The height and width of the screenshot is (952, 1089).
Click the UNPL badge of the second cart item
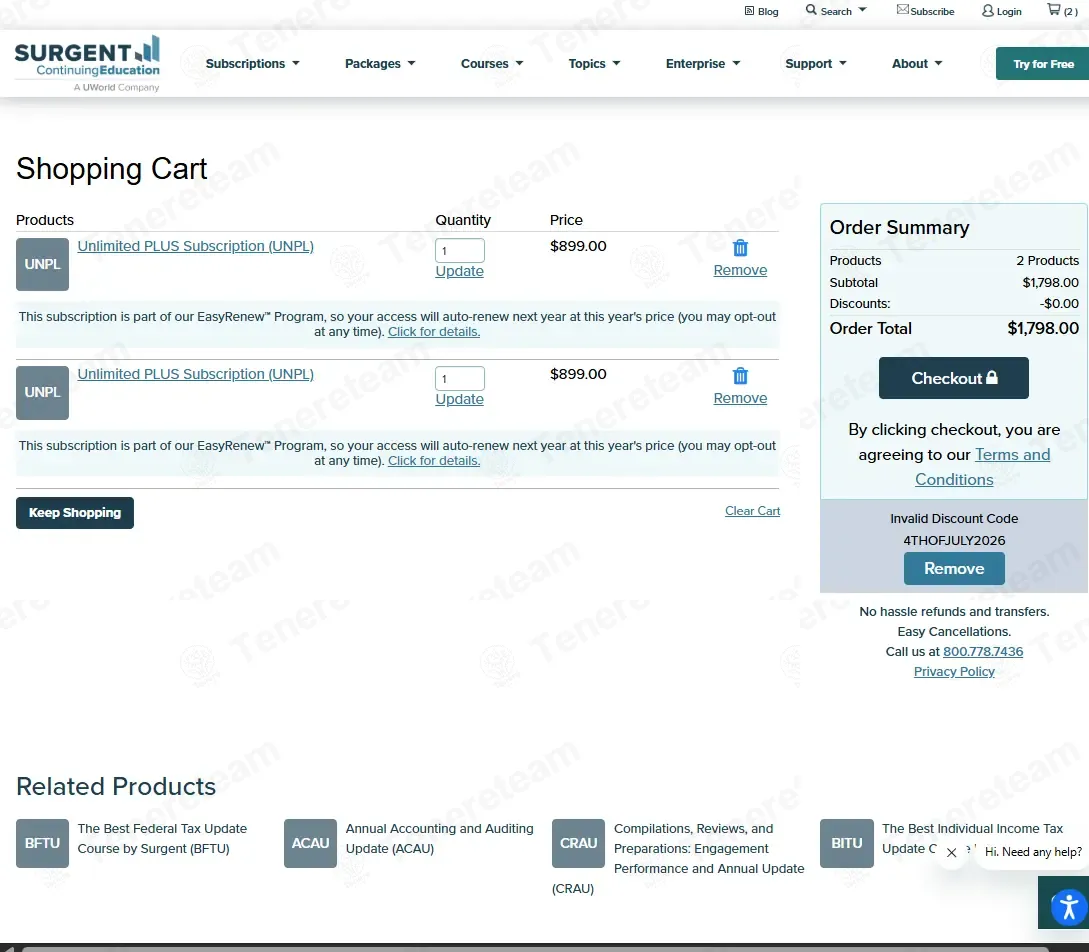42,392
